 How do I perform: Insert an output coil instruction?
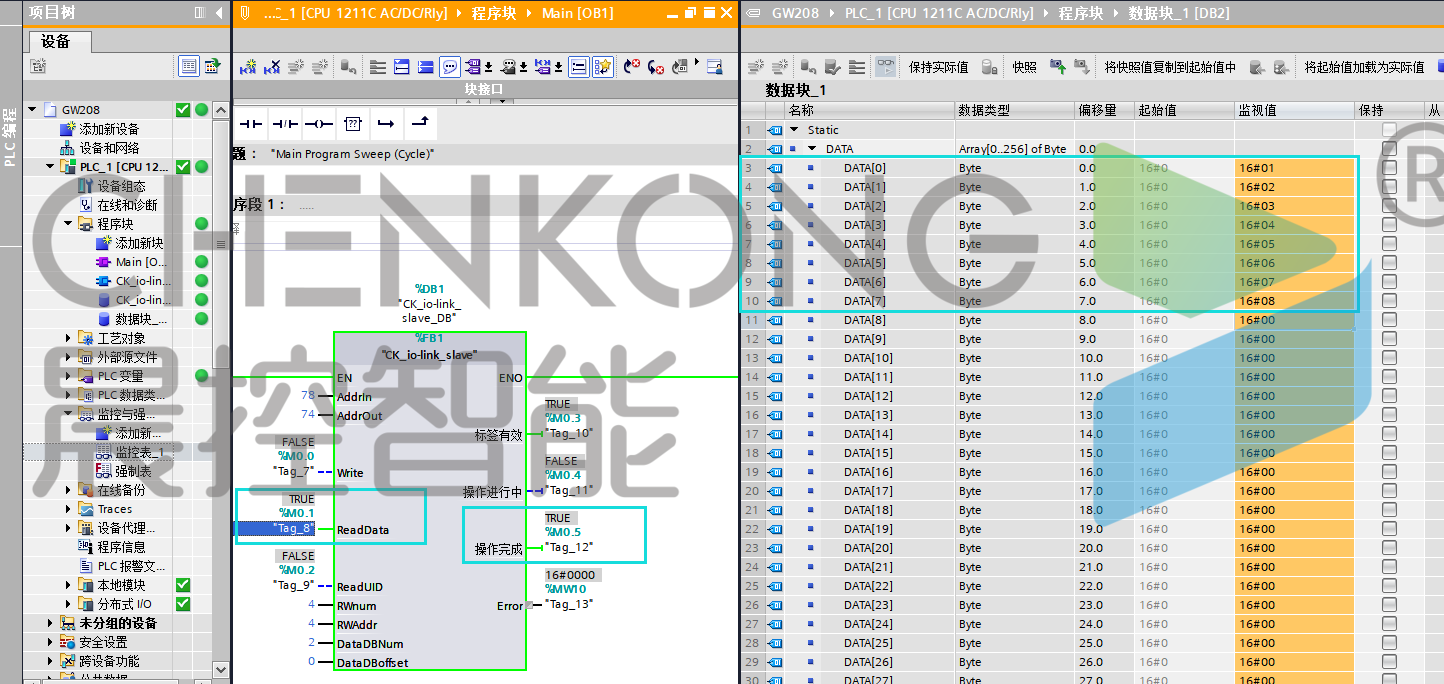pos(318,124)
